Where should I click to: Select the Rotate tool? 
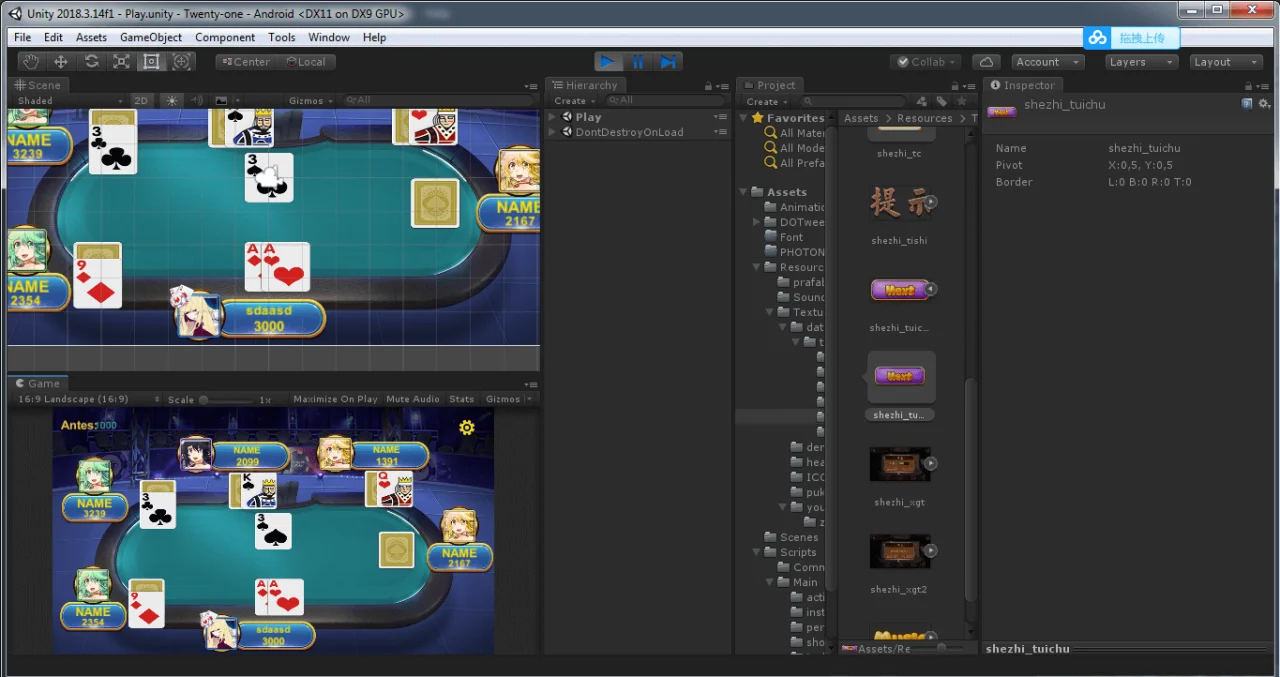click(x=91, y=62)
